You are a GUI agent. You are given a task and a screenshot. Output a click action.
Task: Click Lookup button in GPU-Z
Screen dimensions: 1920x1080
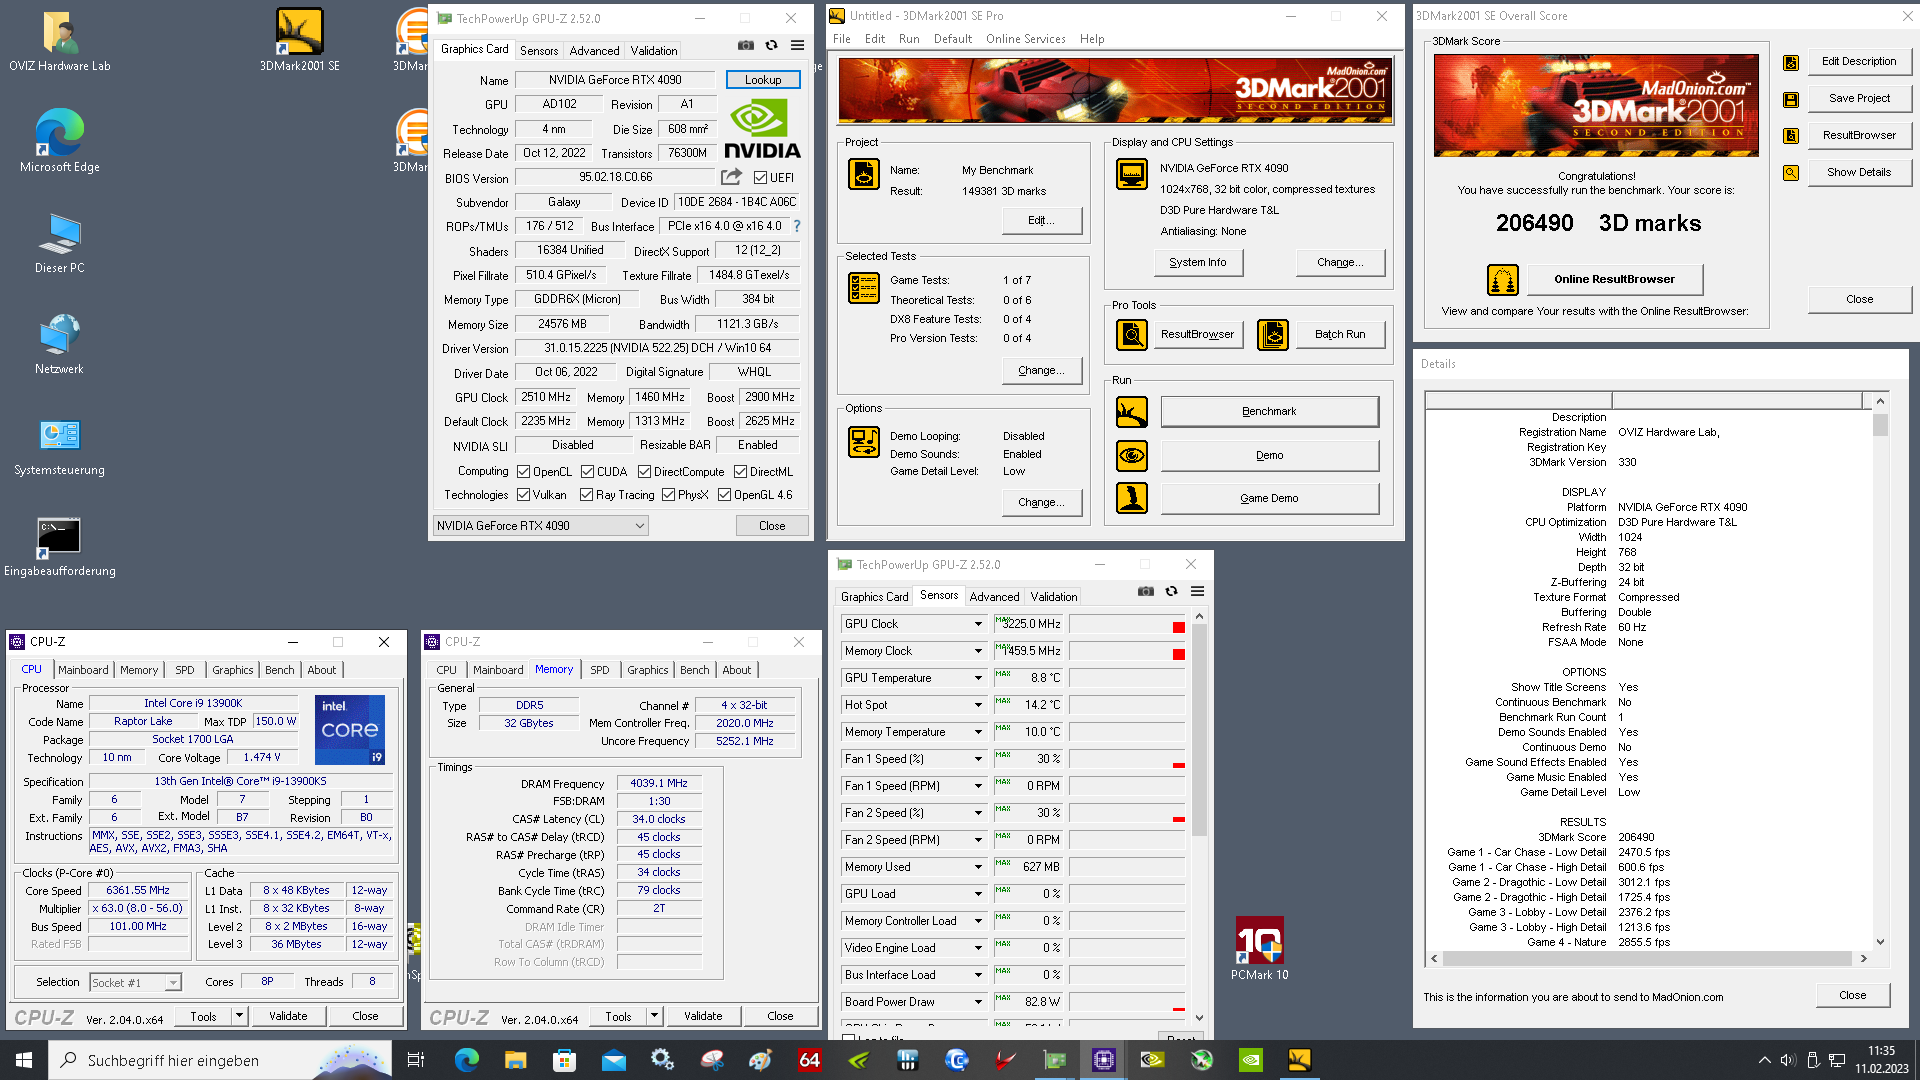click(763, 80)
